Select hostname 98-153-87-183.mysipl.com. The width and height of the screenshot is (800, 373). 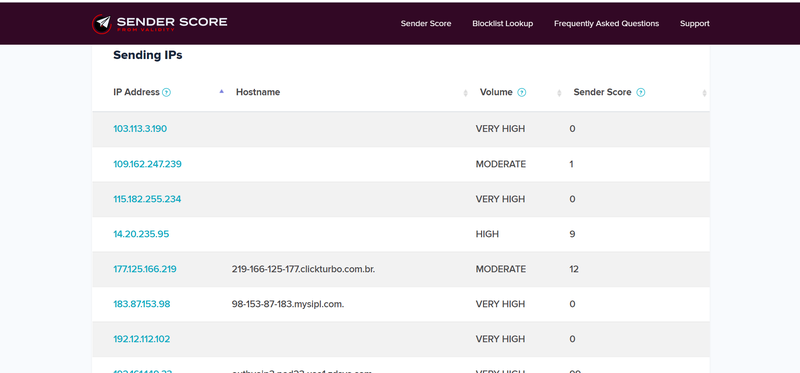click(288, 304)
